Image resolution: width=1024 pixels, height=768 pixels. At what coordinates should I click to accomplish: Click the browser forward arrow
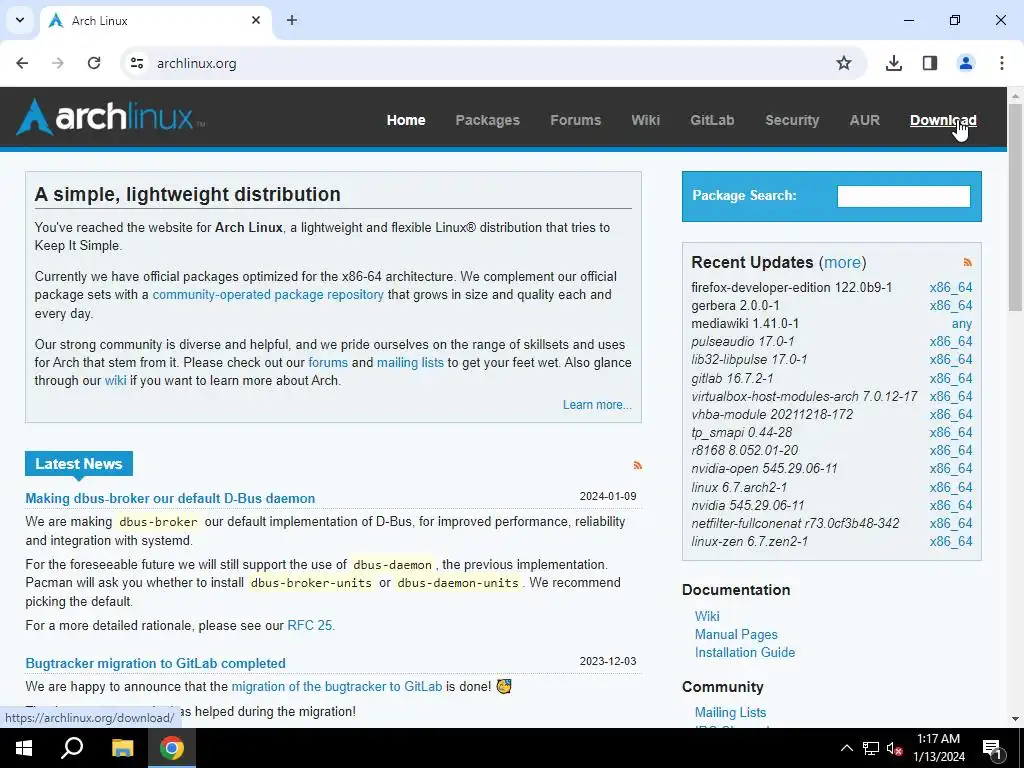click(58, 63)
